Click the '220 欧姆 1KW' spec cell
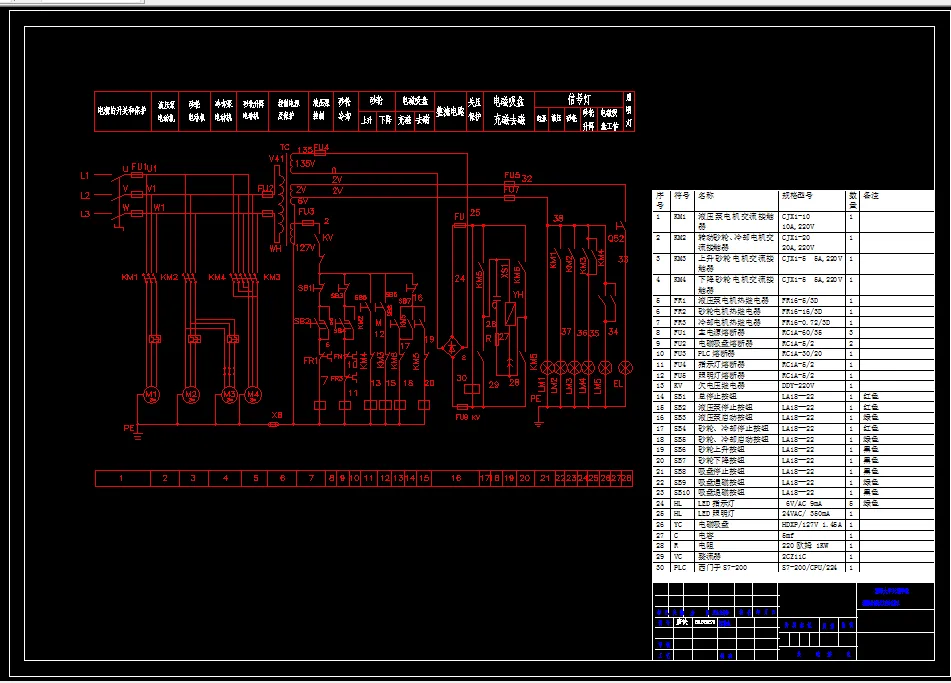This screenshot has width=951, height=683. coord(812,546)
